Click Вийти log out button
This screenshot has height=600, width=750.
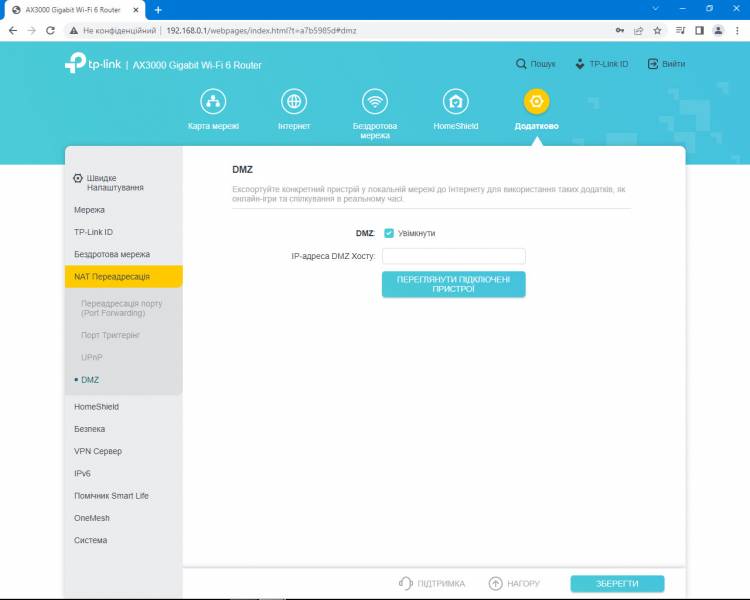[666, 64]
